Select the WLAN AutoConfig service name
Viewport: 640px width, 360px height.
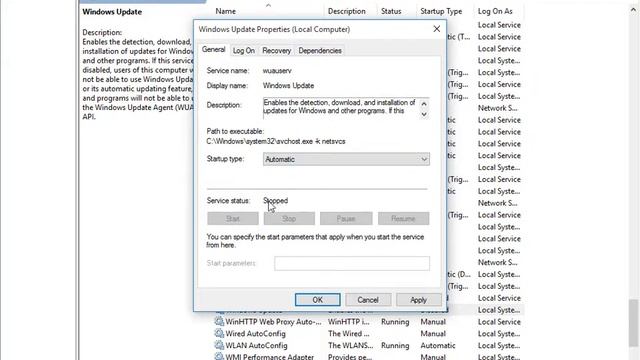coord(256,345)
